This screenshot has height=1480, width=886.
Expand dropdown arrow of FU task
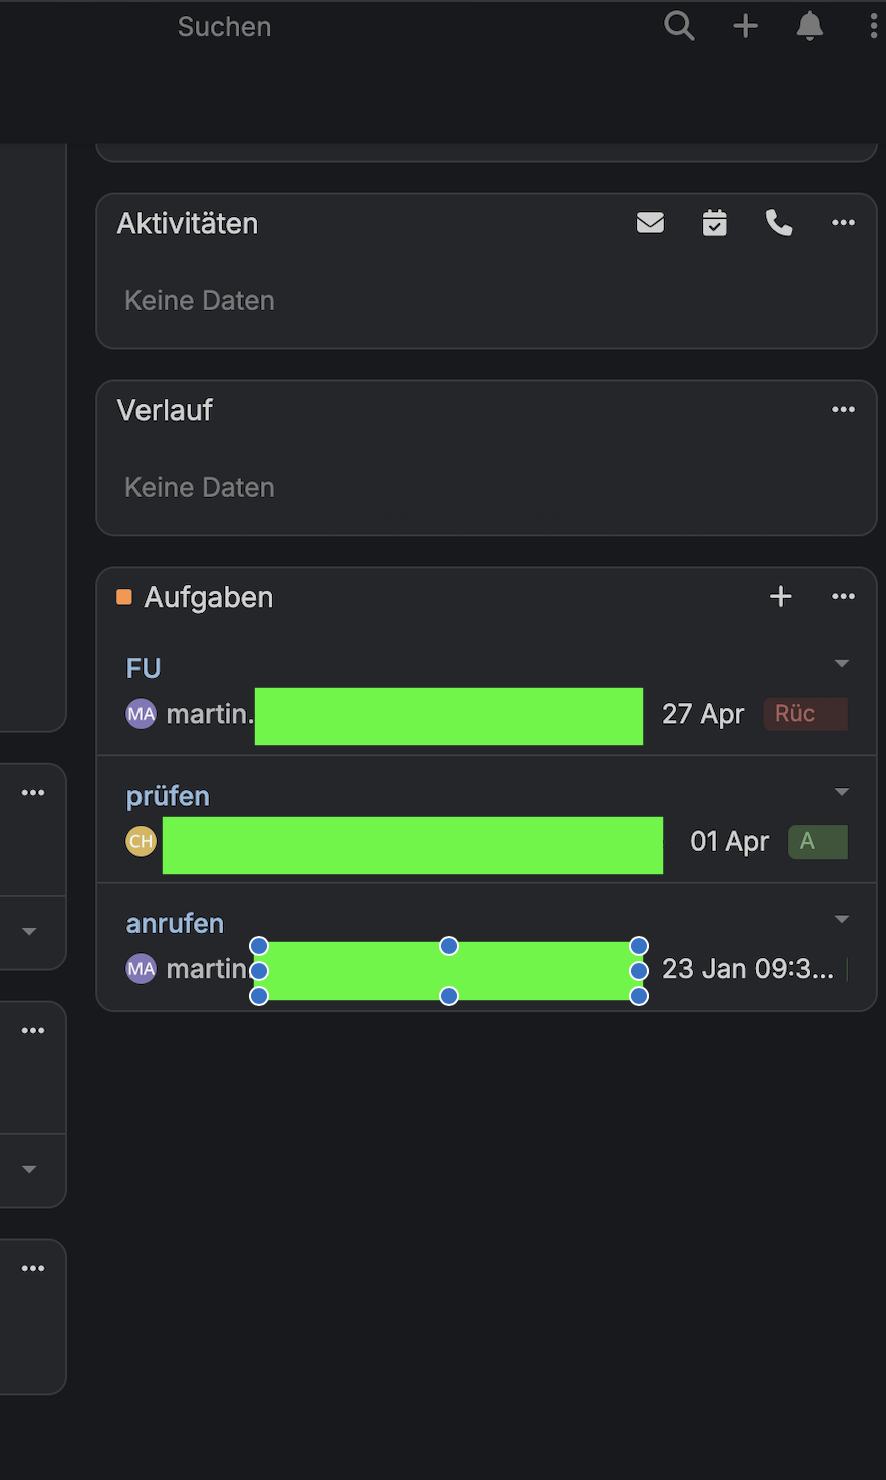click(842, 664)
